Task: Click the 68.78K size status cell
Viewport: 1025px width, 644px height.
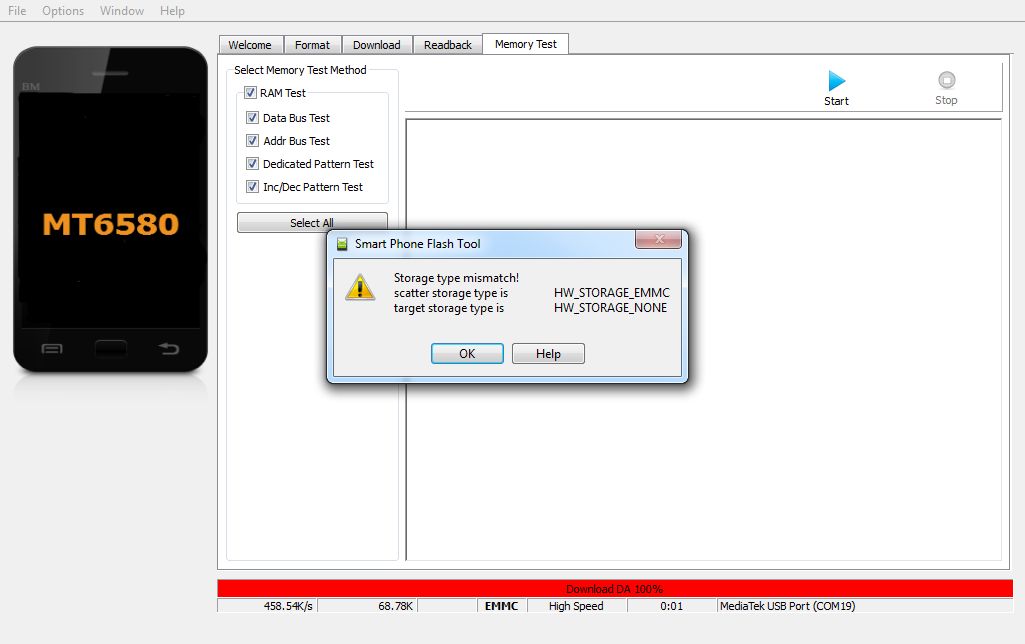Action: (368, 606)
